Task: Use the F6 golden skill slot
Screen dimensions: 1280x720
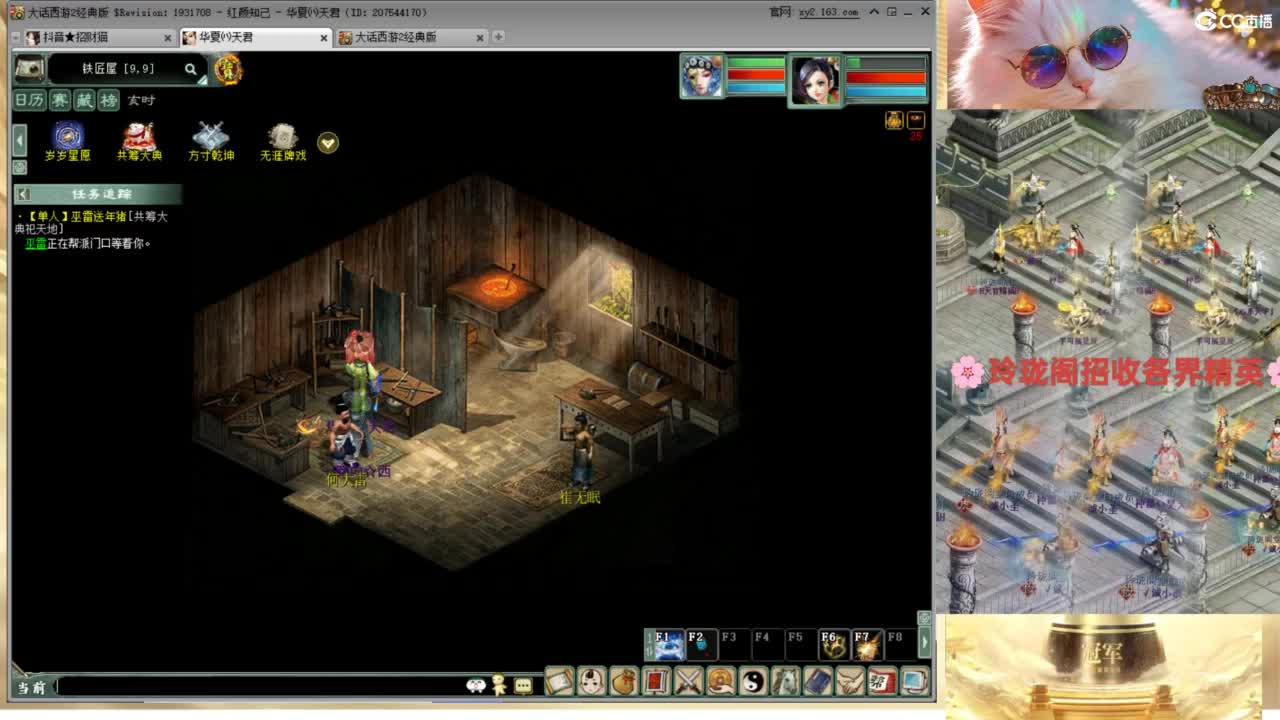Action: pos(834,644)
